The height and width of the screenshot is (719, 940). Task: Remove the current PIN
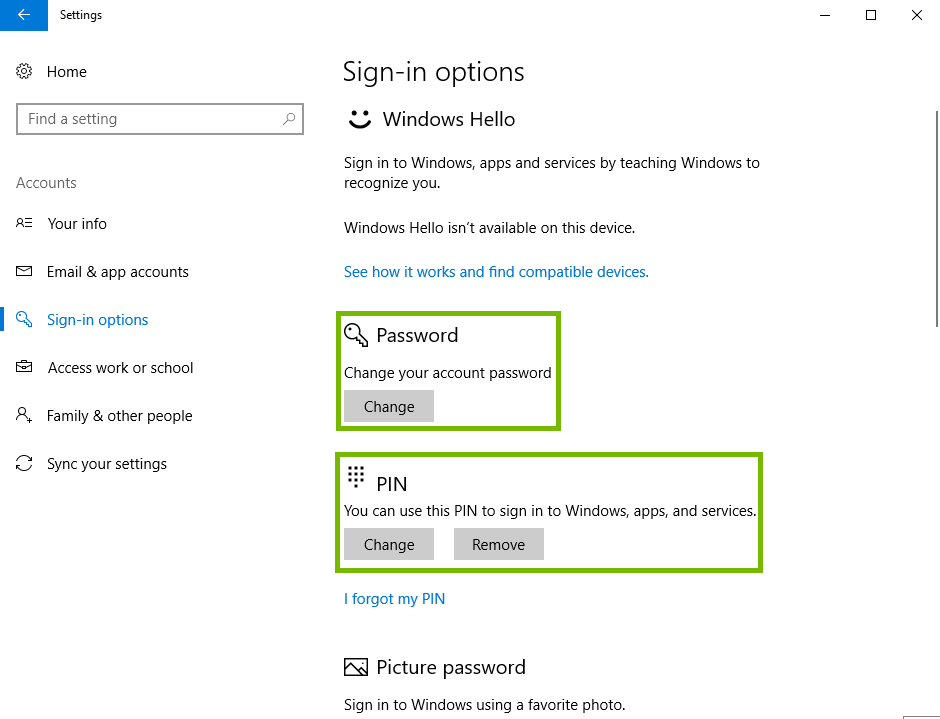click(498, 544)
